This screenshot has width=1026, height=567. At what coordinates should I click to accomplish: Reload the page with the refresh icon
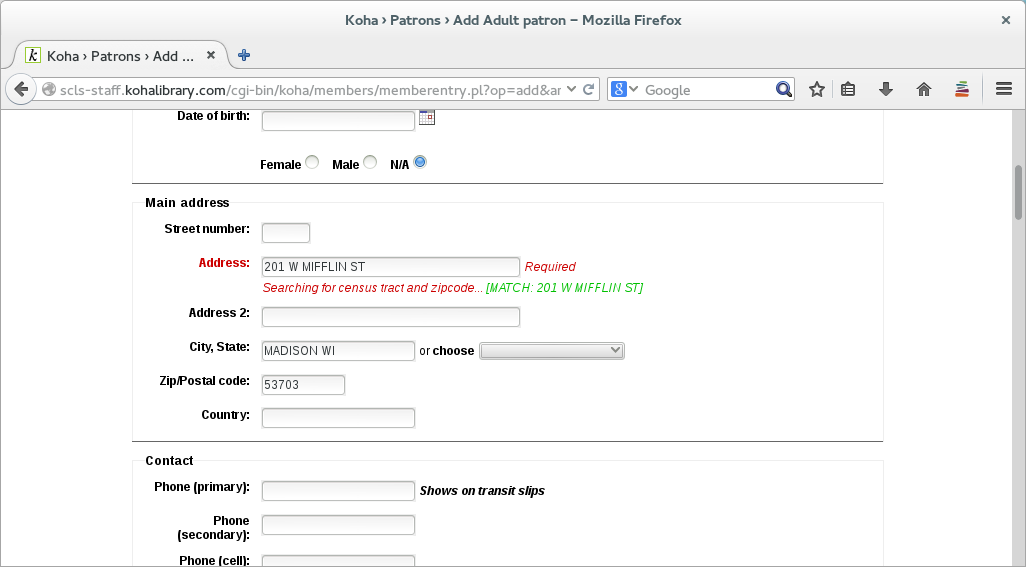[x=589, y=90]
